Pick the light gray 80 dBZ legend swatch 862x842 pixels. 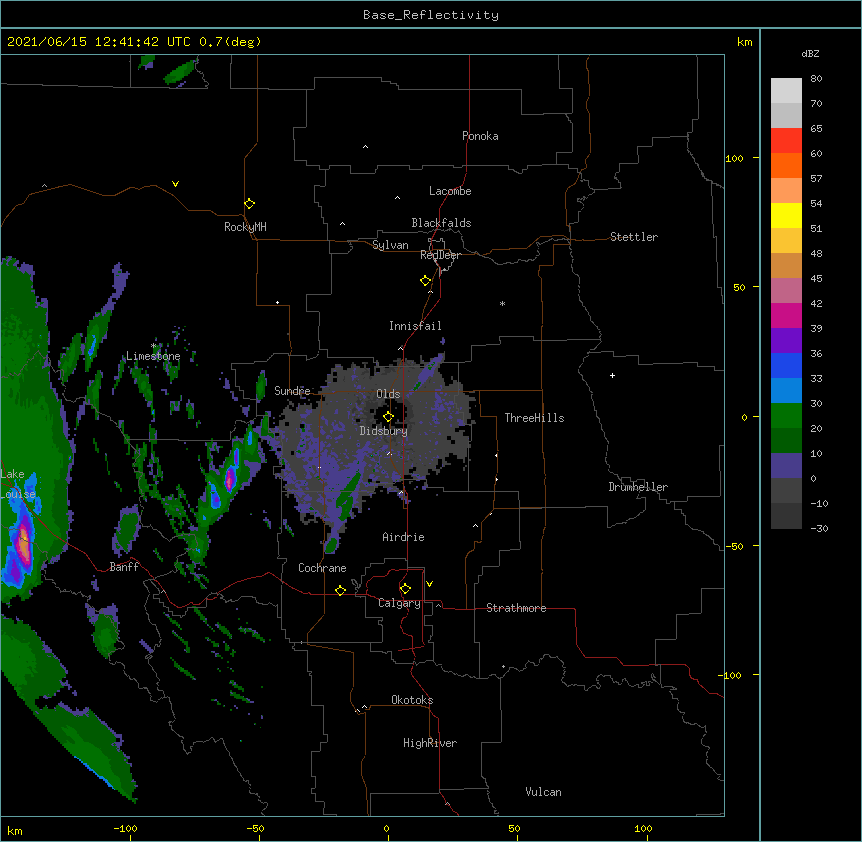click(786, 90)
